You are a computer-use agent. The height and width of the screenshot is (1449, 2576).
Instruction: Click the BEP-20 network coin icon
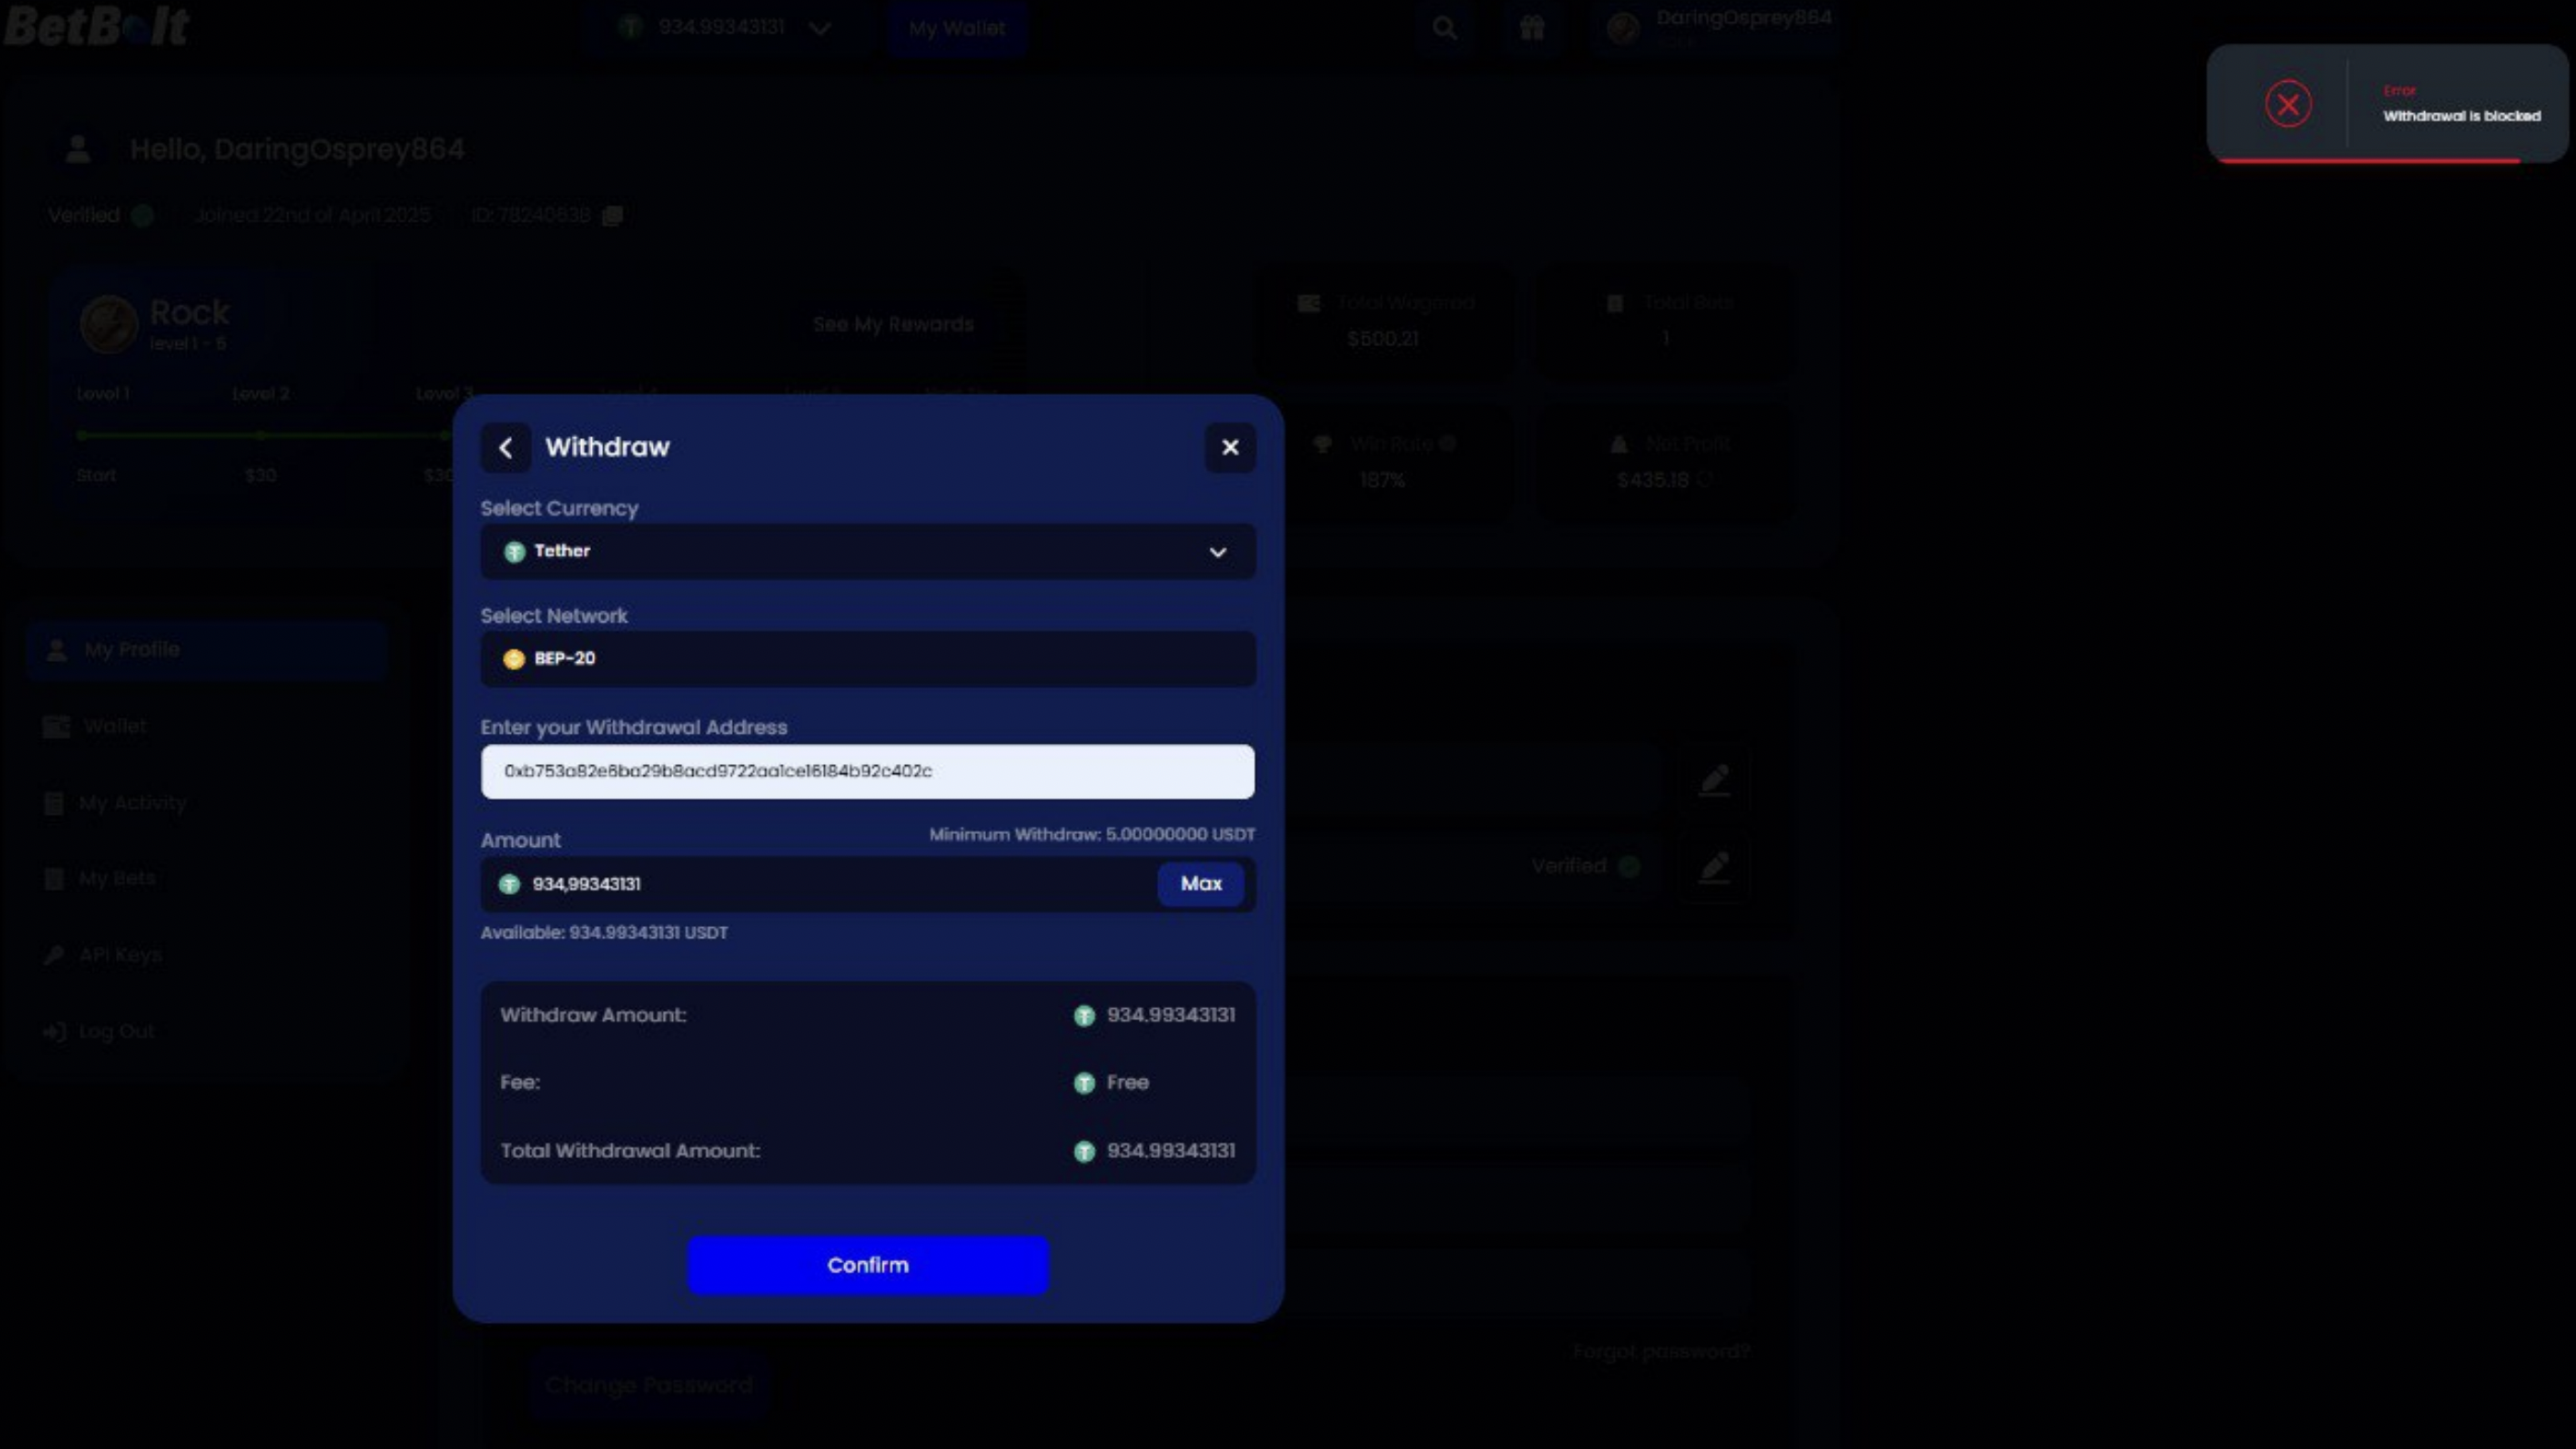[x=514, y=659]
